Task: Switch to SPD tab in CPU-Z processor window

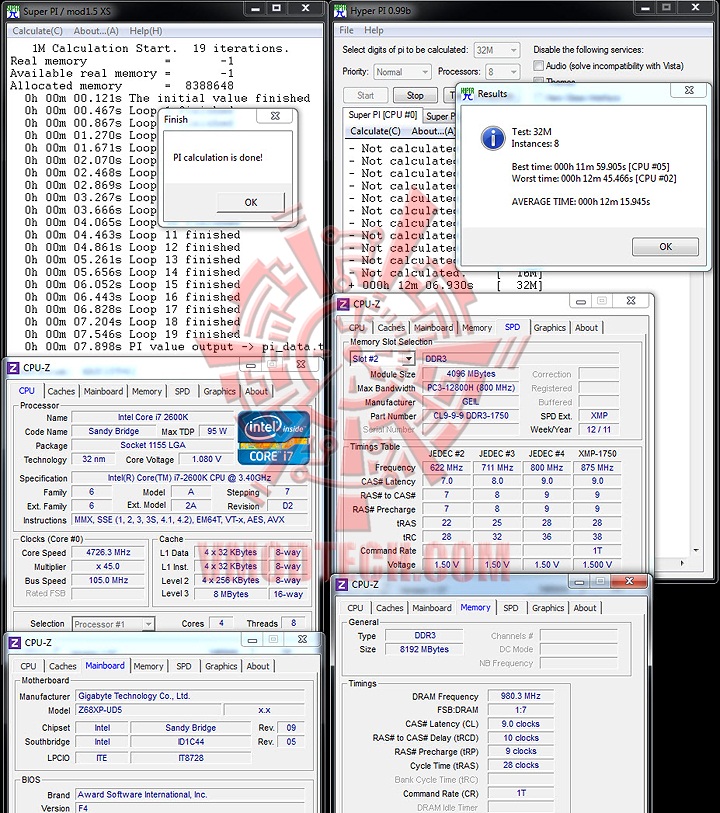Action: 182,391
